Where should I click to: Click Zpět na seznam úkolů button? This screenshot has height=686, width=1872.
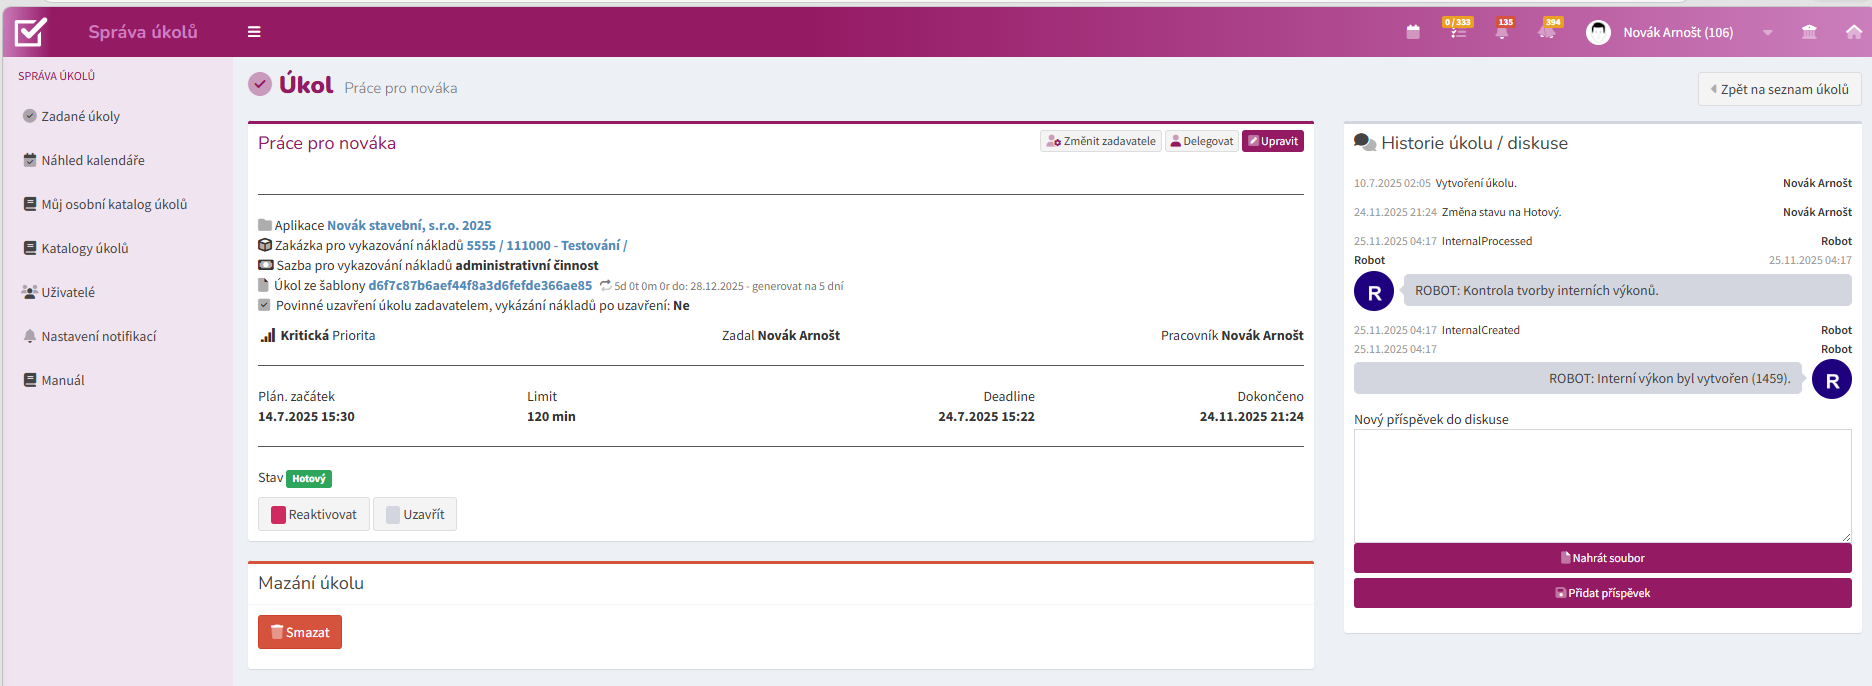1779,89
